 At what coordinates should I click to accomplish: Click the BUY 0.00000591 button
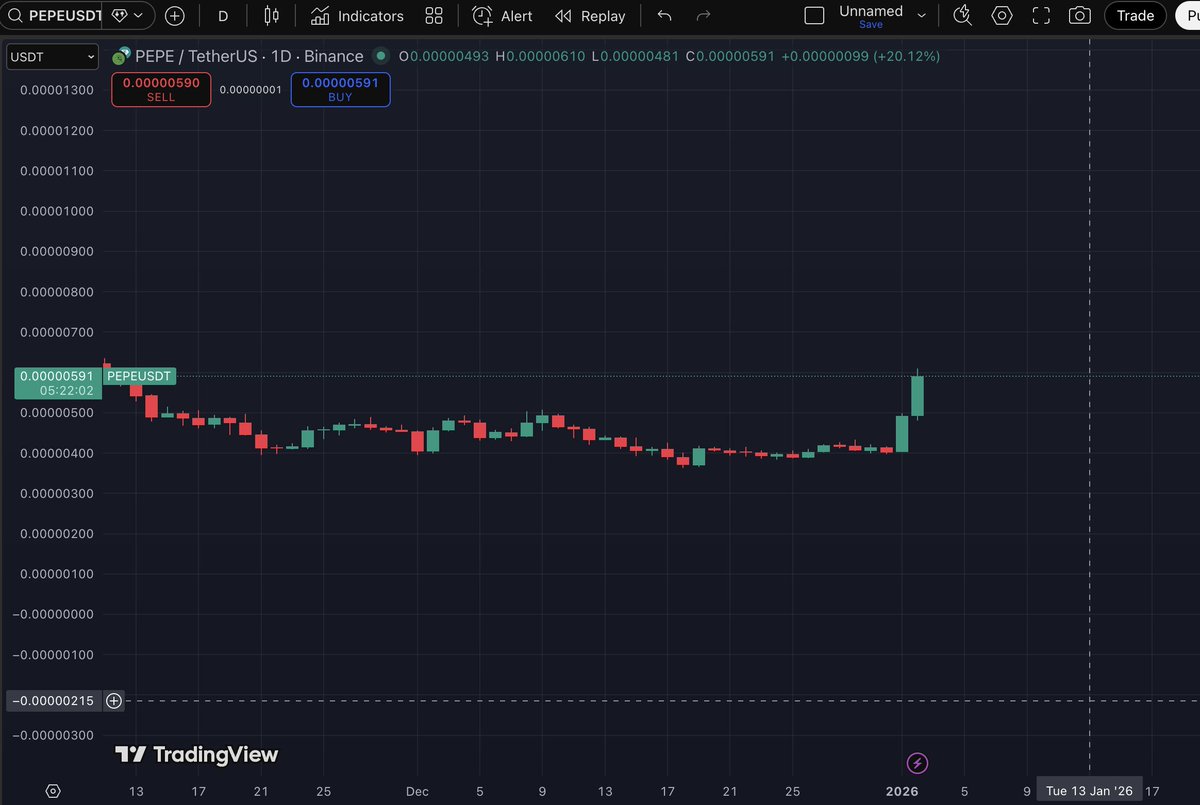[x=340, y=89]
